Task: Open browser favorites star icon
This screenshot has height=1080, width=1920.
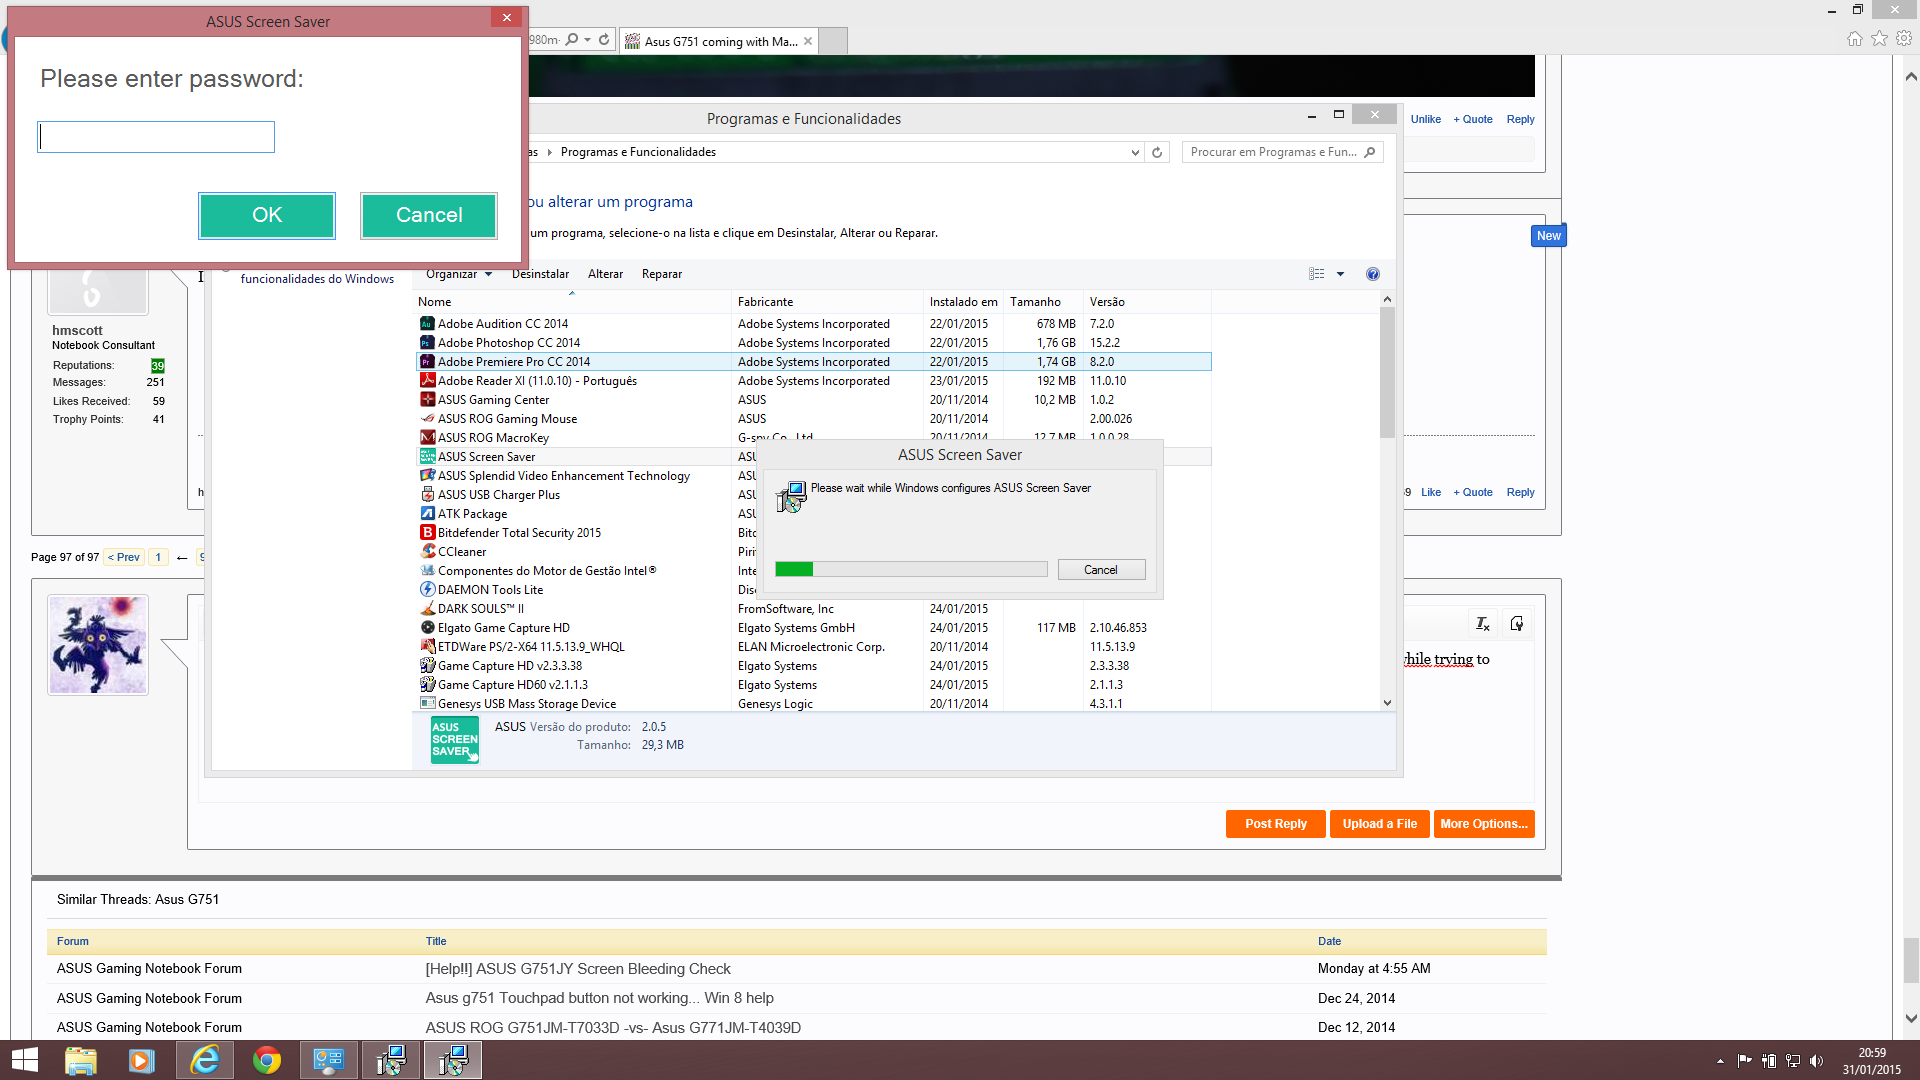Action: 1879,38
